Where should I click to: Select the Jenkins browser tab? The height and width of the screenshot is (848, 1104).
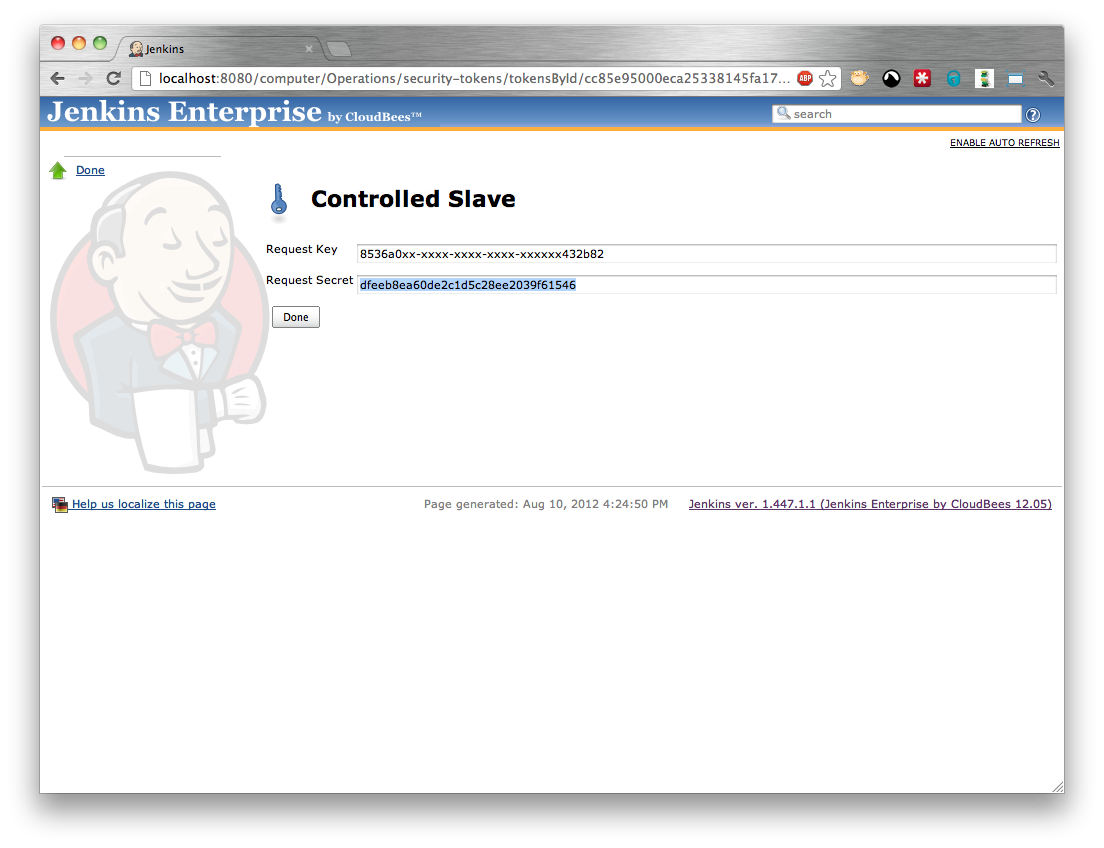(220, 49)
